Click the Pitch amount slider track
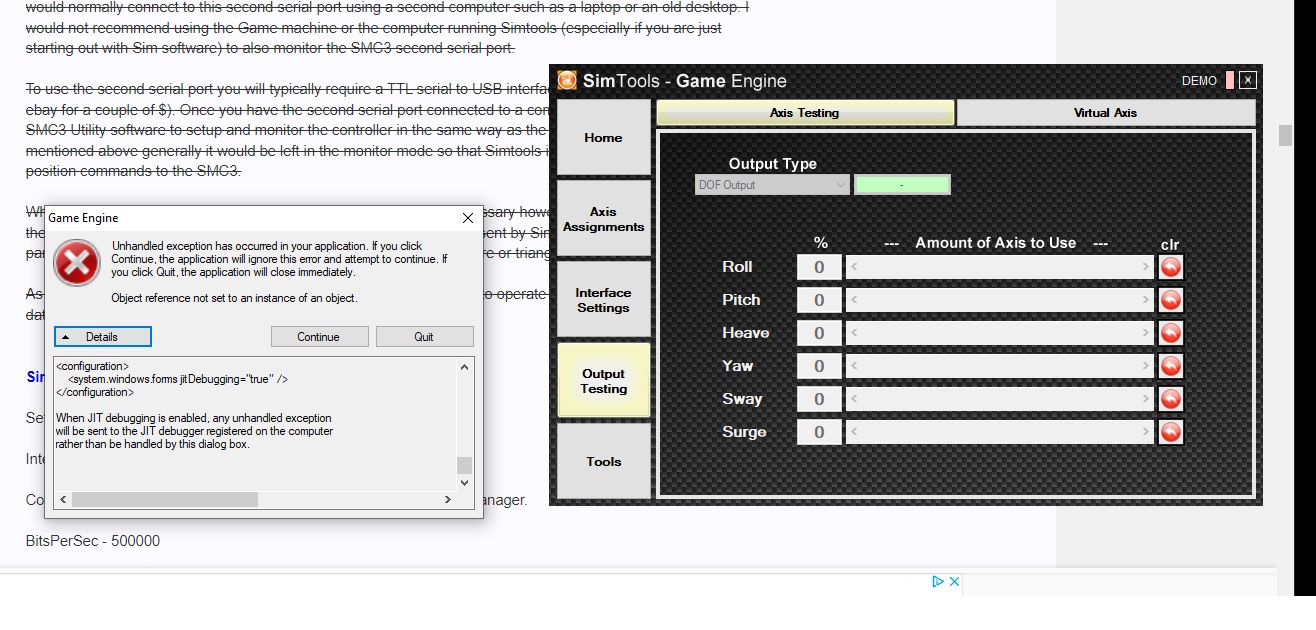This screenshot has height=630, width=1316. tap(1000, 300)
